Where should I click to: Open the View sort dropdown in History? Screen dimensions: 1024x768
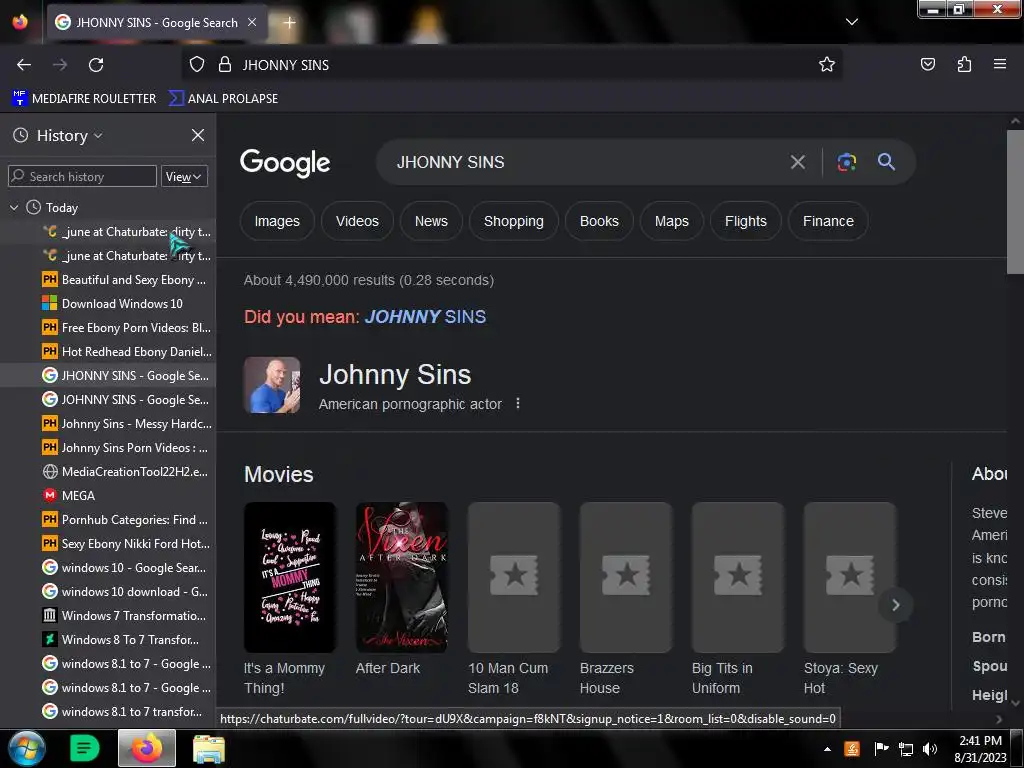(x=184, y=176)
